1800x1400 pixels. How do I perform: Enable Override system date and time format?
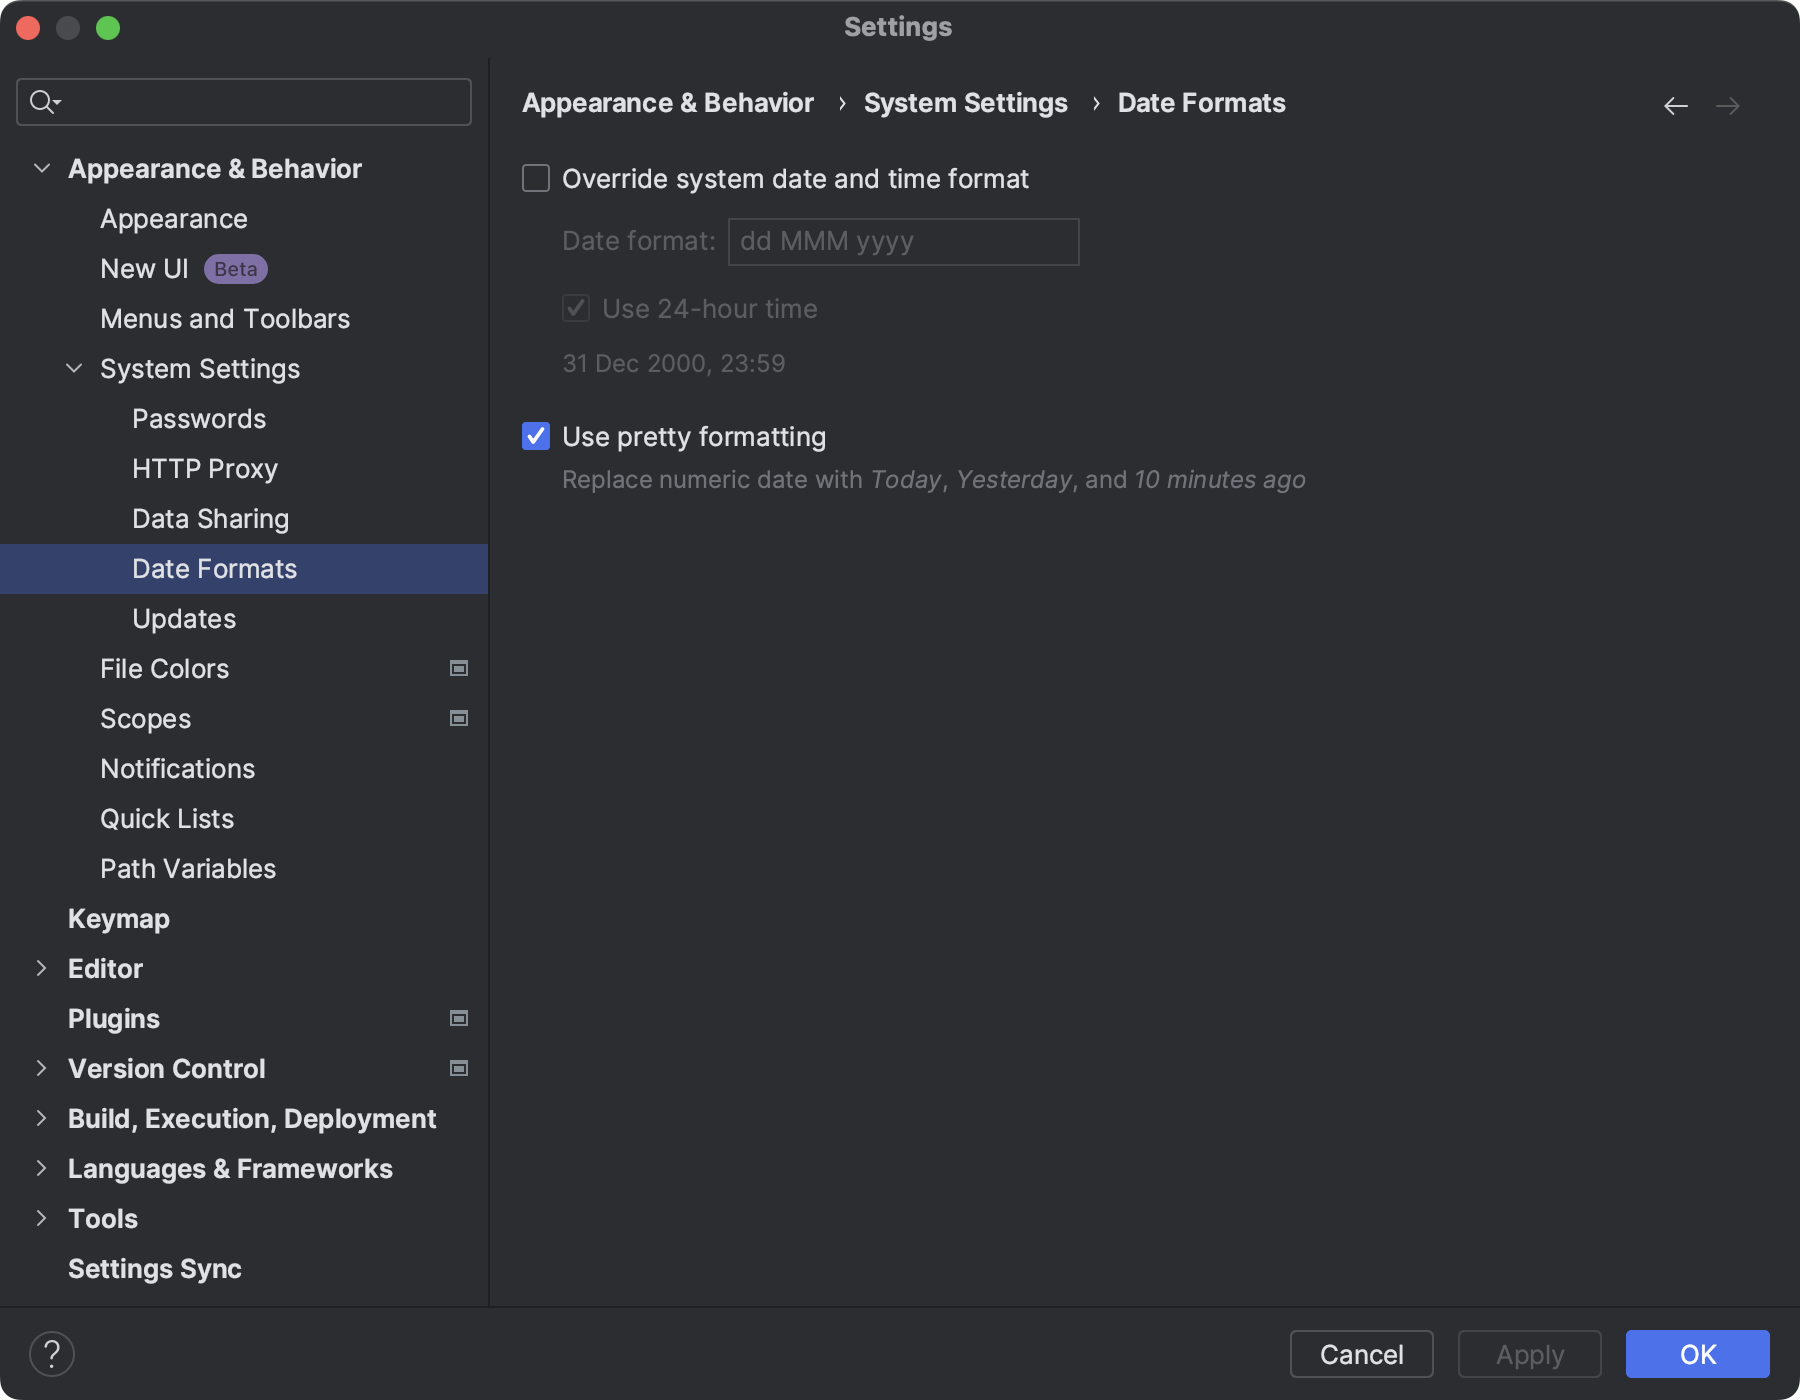536,178
